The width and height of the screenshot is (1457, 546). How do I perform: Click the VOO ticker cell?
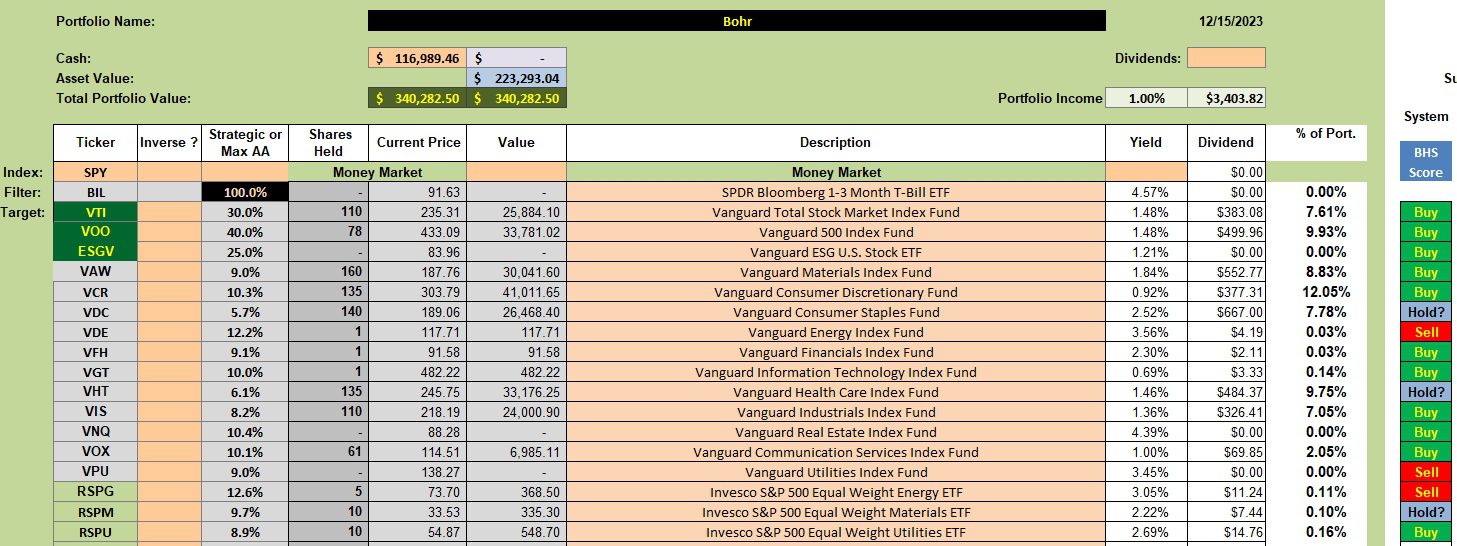(96, 232)
